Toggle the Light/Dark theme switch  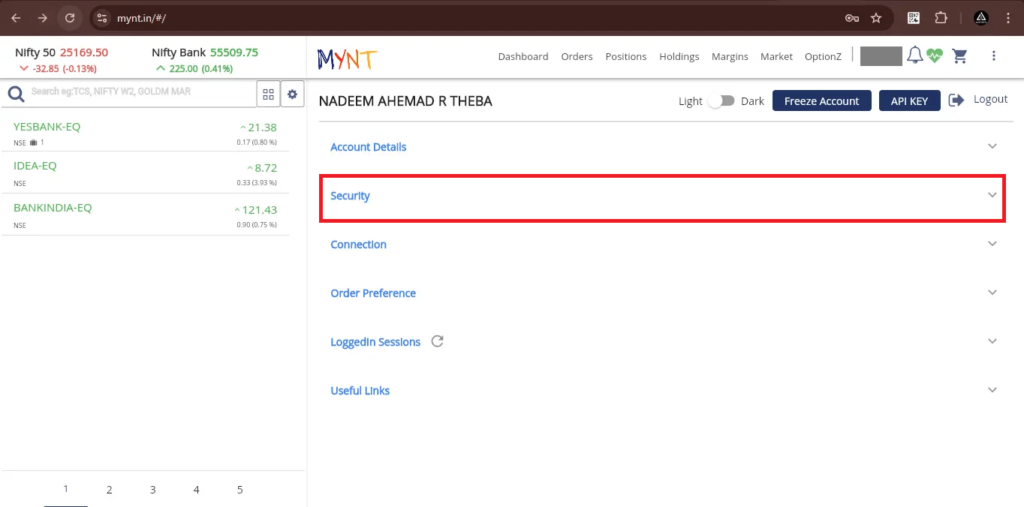click(721, 101)
